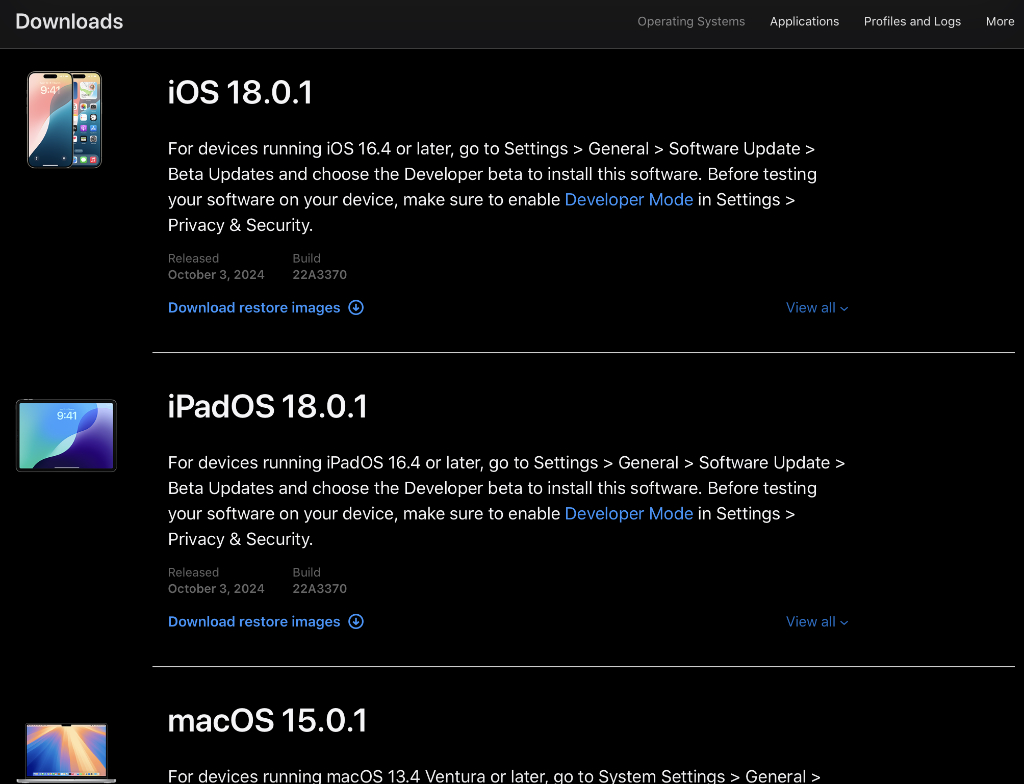Click the macOS 15.0.1 title
The image size is (1024, 784).
tap(267, 720)
